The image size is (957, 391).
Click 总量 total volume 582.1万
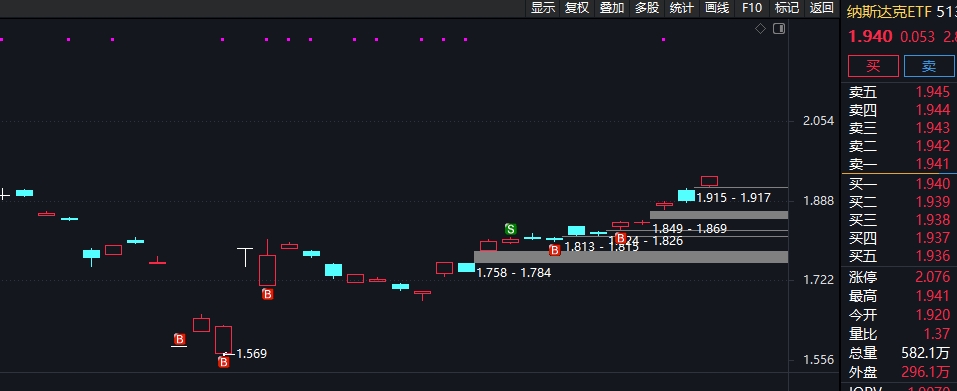pos(926,353)
